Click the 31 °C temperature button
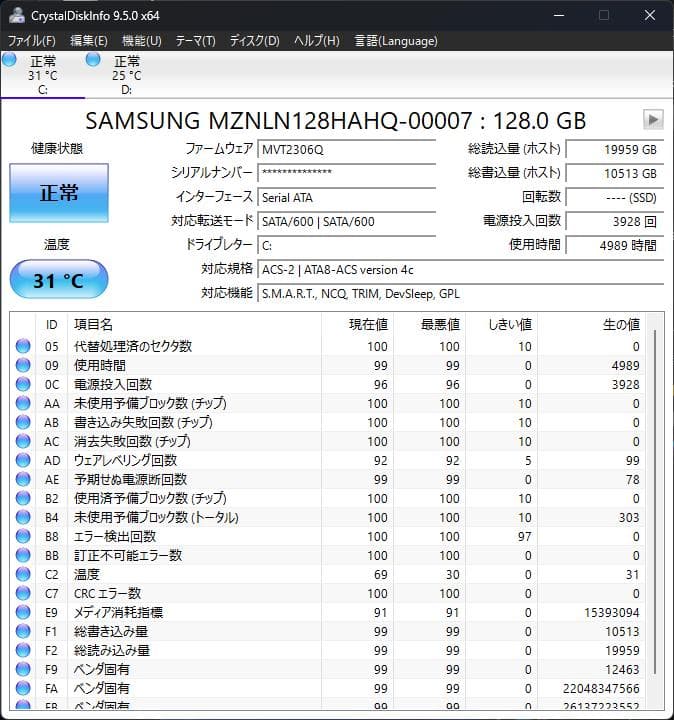674x720 pixels. pyautogui.click(x=59, y=280)
